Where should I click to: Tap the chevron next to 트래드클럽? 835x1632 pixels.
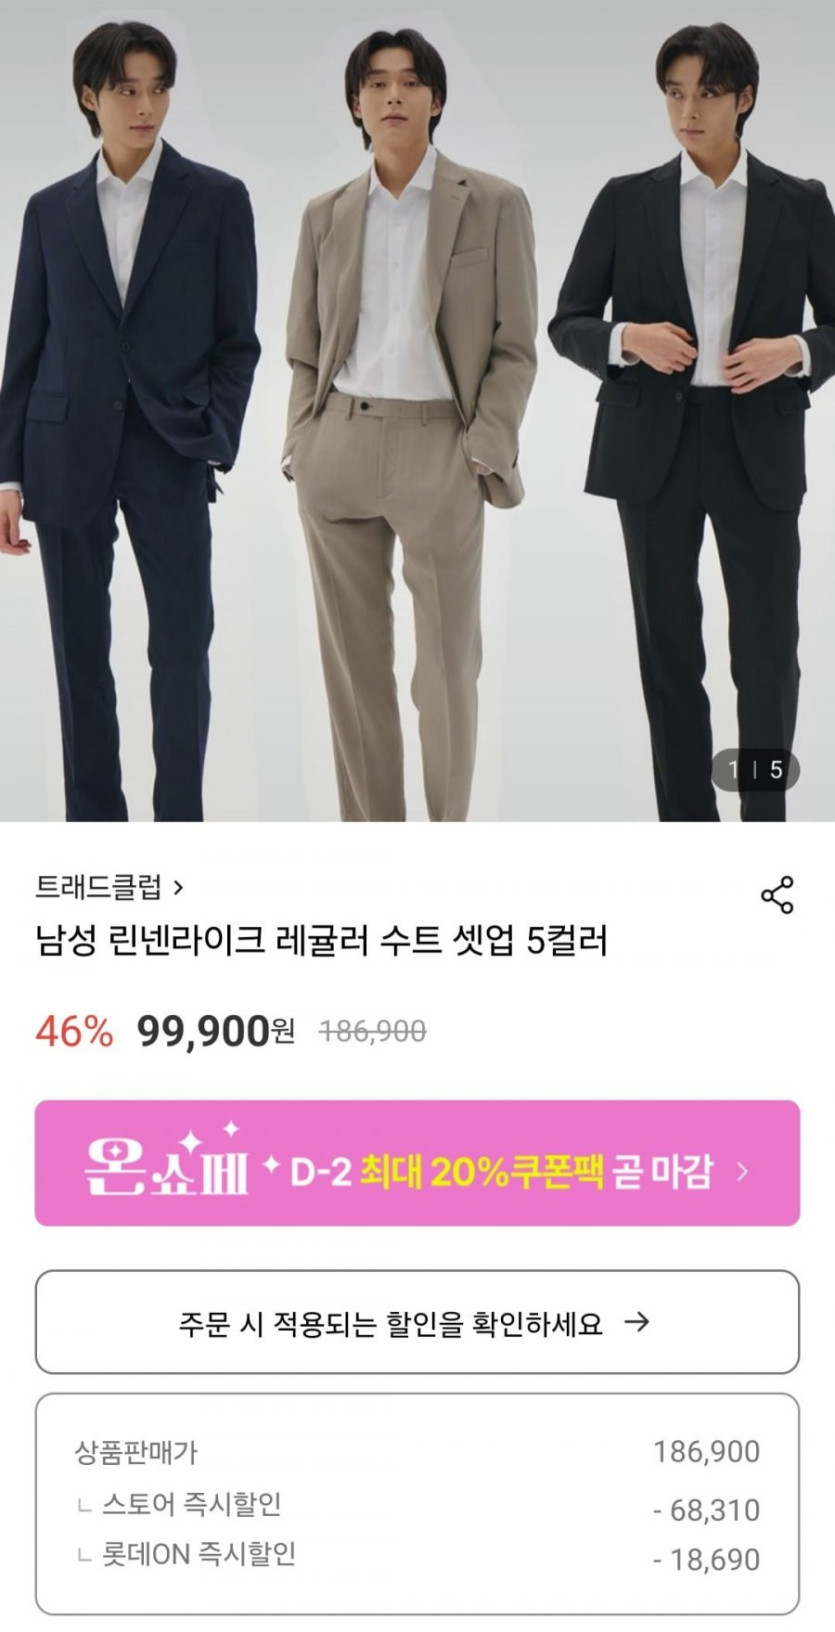(x=178, y=887)
